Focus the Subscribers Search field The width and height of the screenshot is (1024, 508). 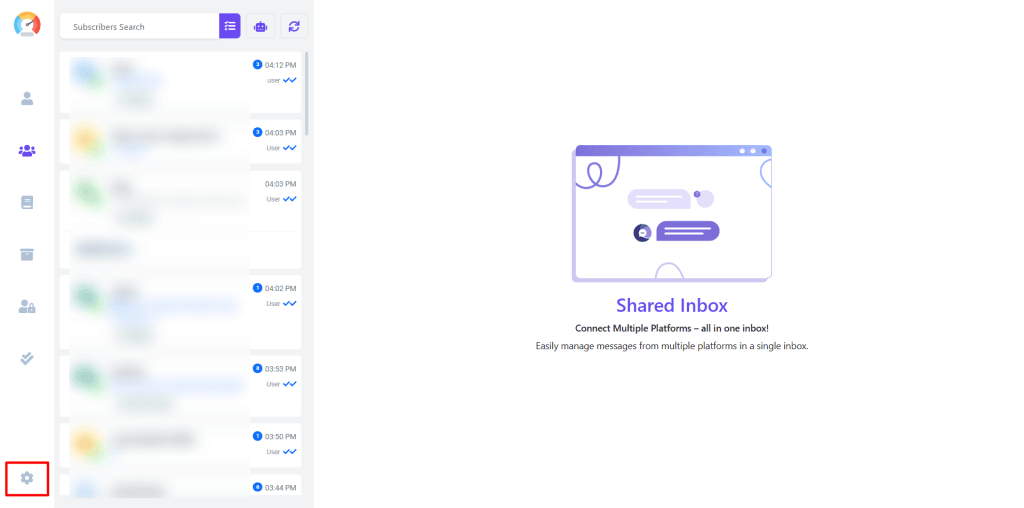(x=138, y=26)
